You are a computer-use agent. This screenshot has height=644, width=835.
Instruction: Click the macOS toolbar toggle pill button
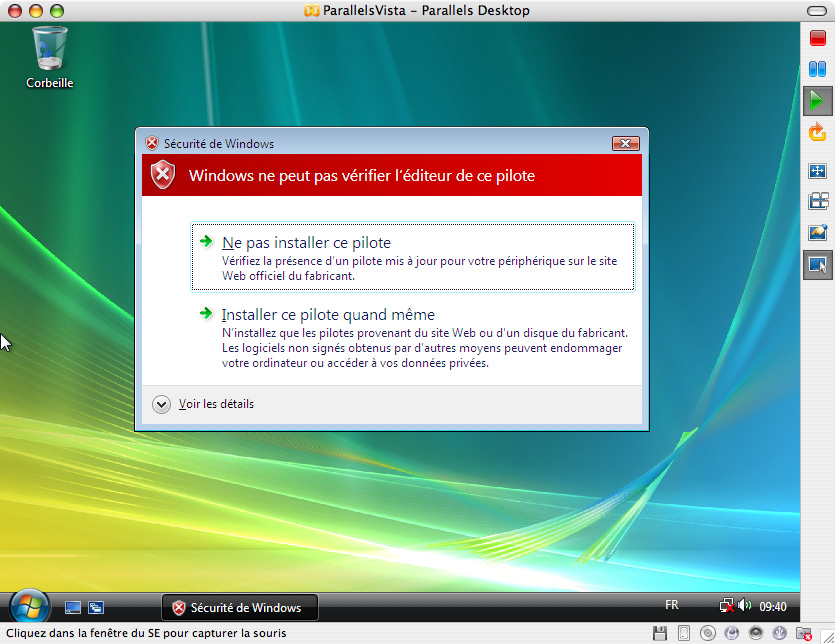[x=817, y=11]
